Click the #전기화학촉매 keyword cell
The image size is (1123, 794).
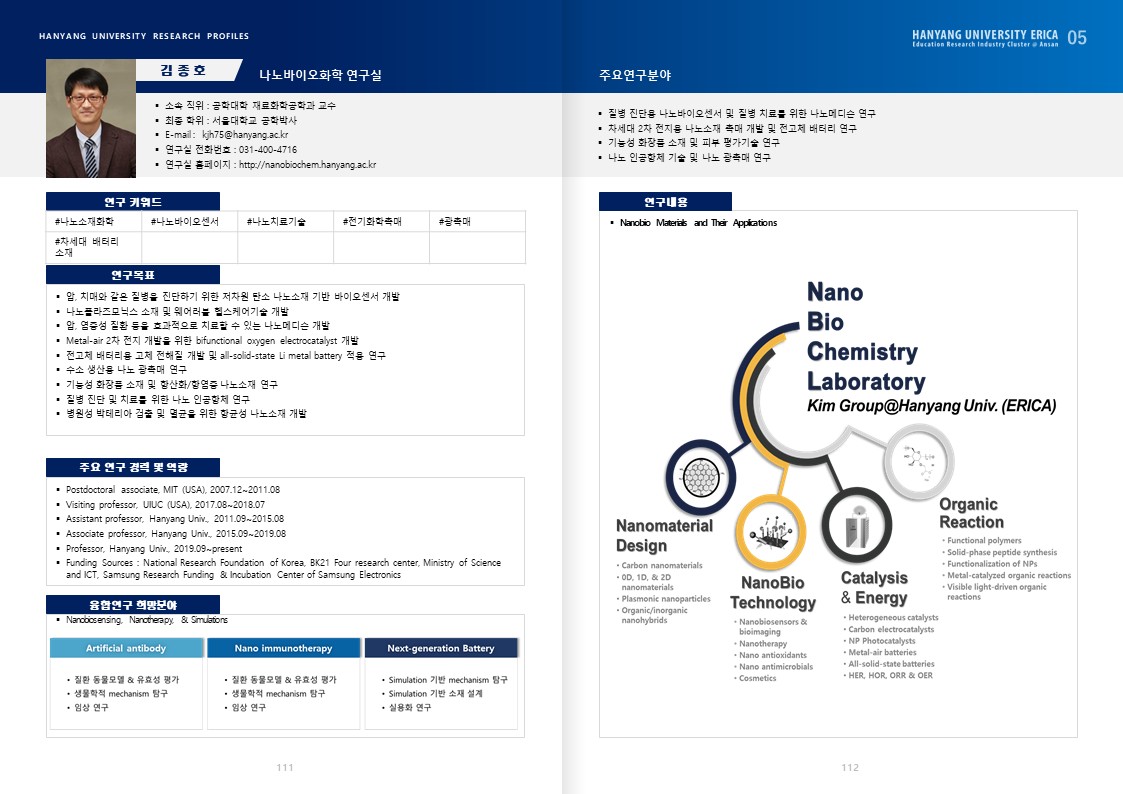tap(382, 222)
